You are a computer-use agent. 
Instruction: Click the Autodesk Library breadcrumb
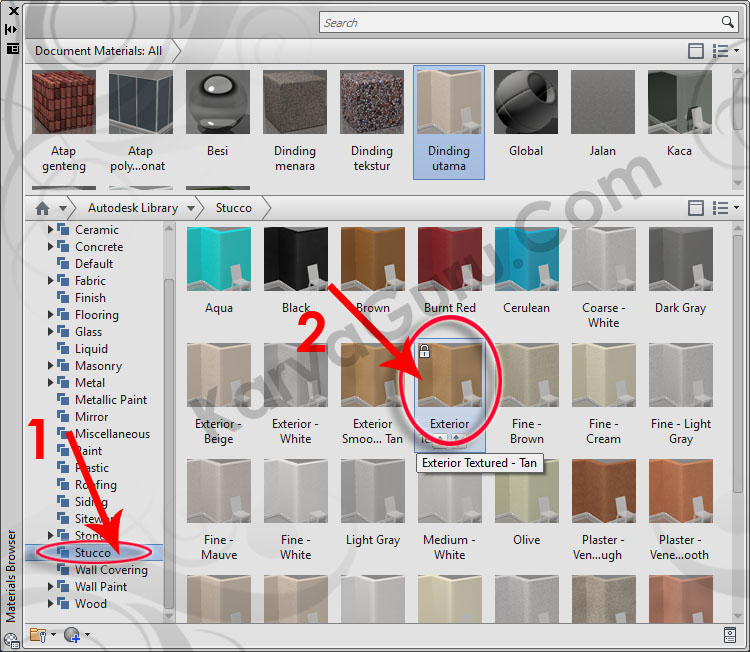132,208
